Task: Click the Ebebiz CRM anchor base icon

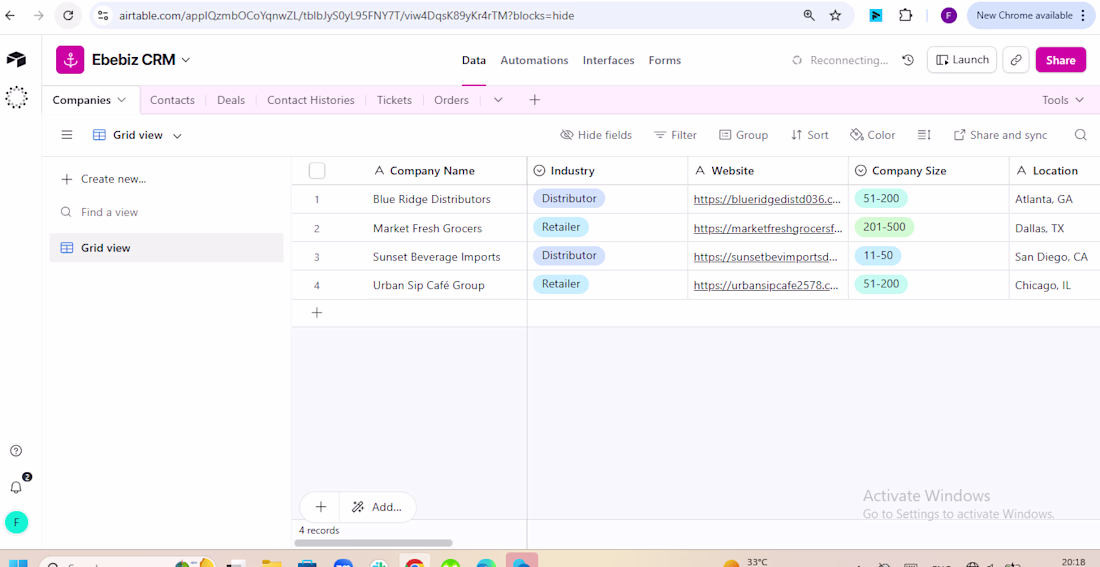Action: [70, 60]
